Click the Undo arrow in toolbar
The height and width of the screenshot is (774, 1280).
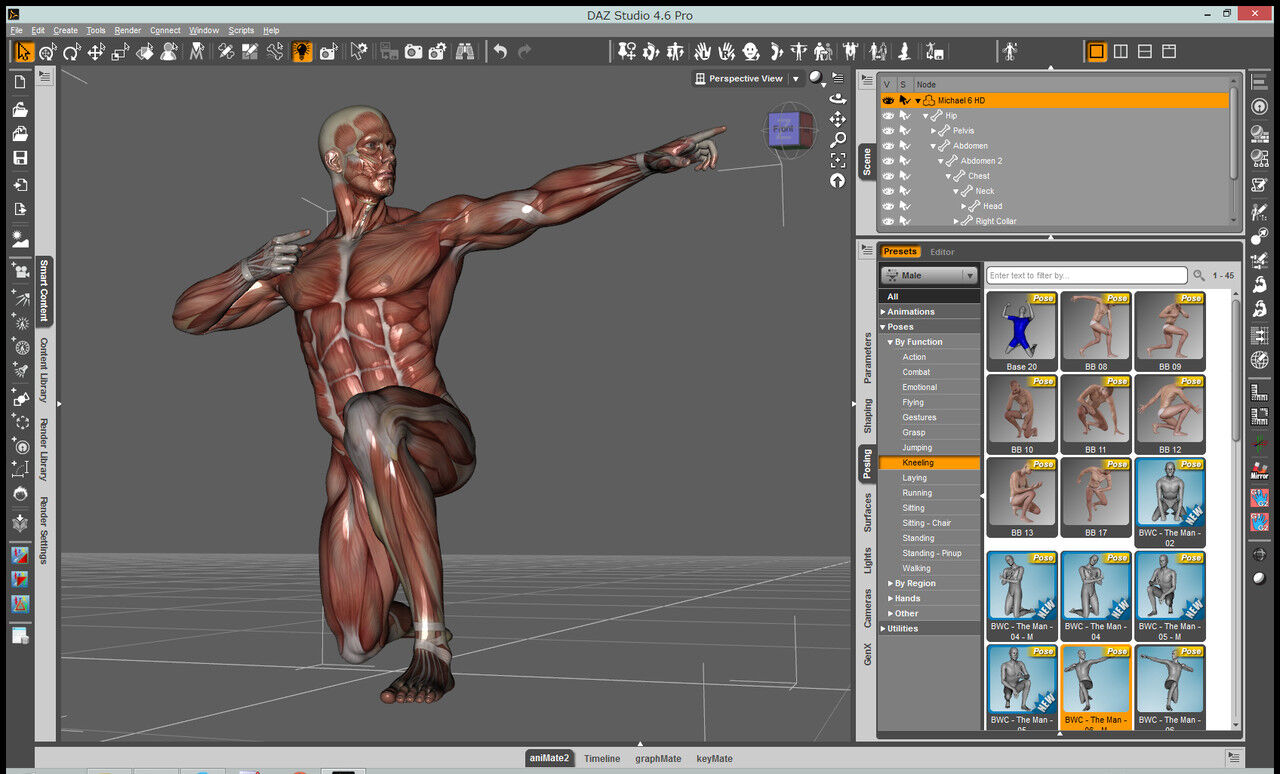(500, 52)
